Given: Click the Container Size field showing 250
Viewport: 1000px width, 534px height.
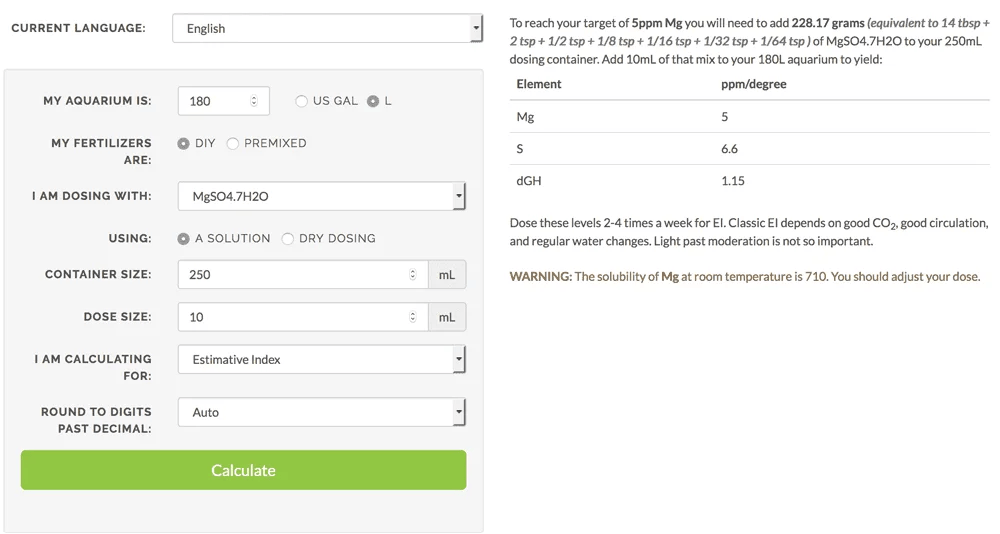Looking at the screenshot, I should tap(303, 274).
